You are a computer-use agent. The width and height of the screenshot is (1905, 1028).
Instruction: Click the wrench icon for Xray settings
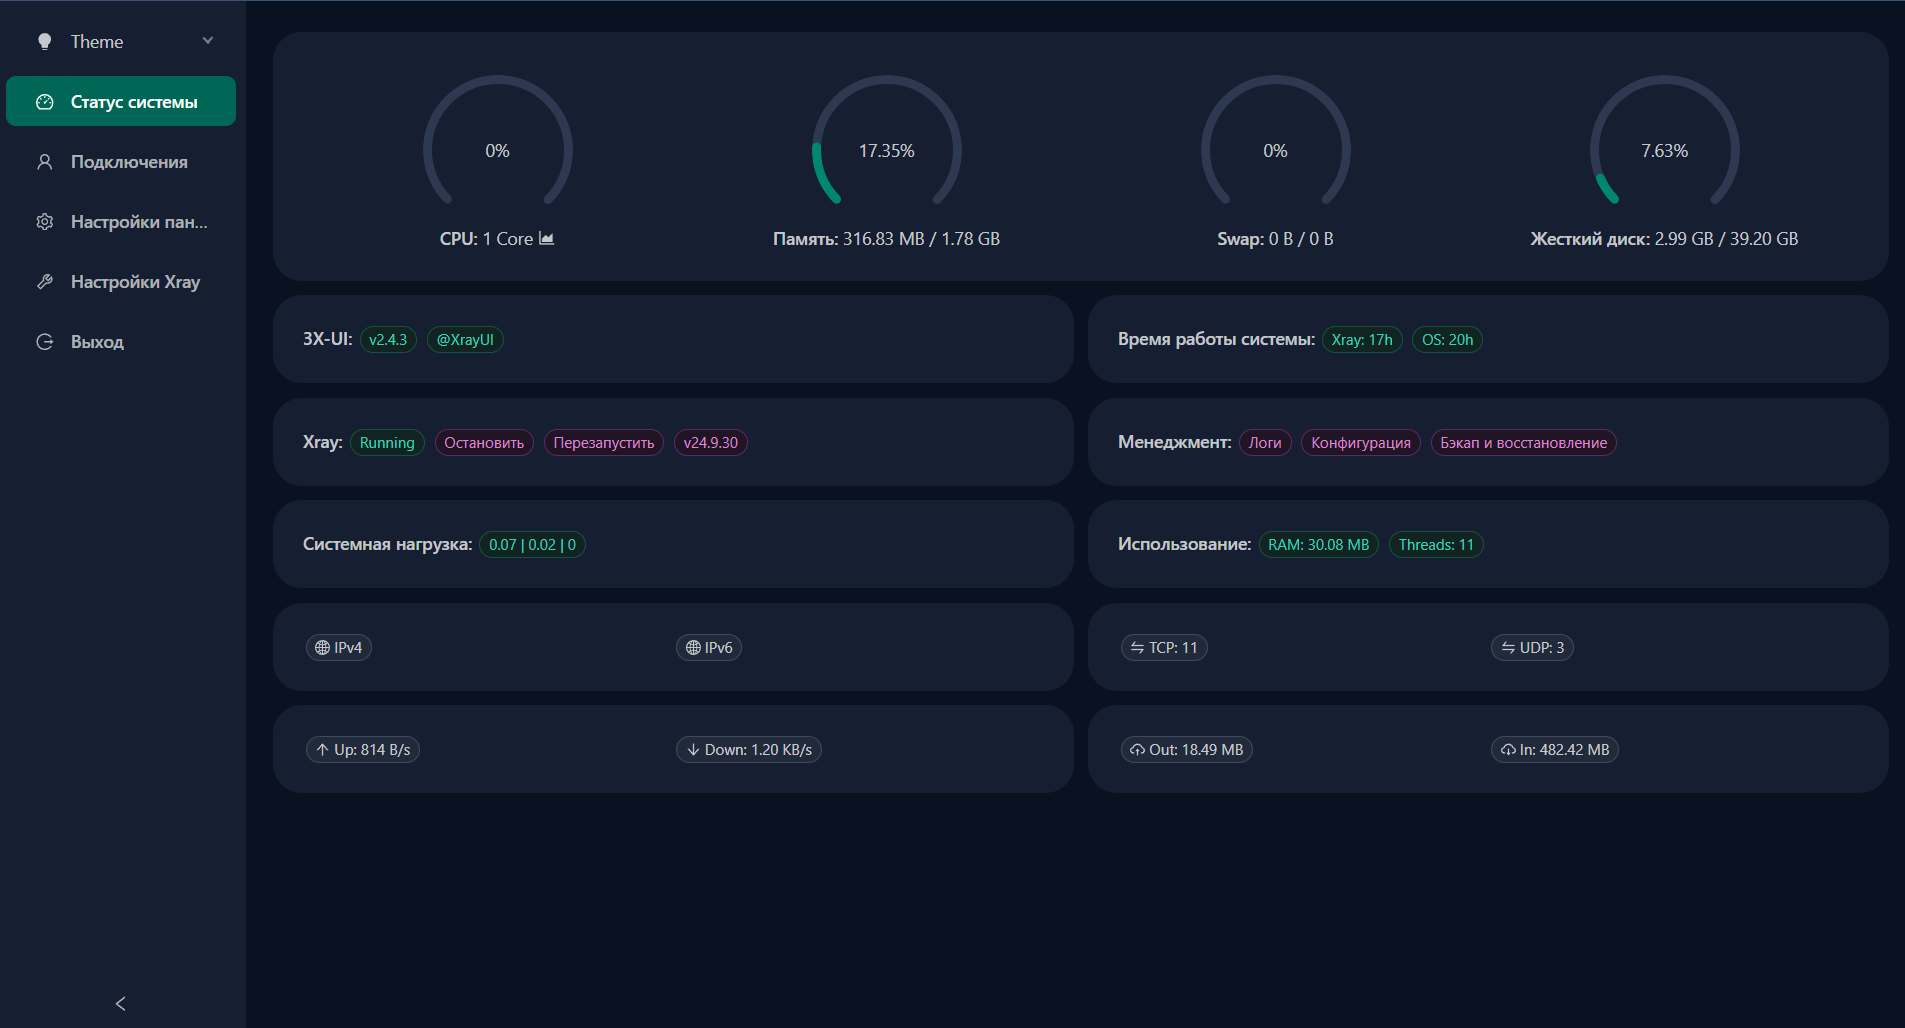(x=44, y=282)
